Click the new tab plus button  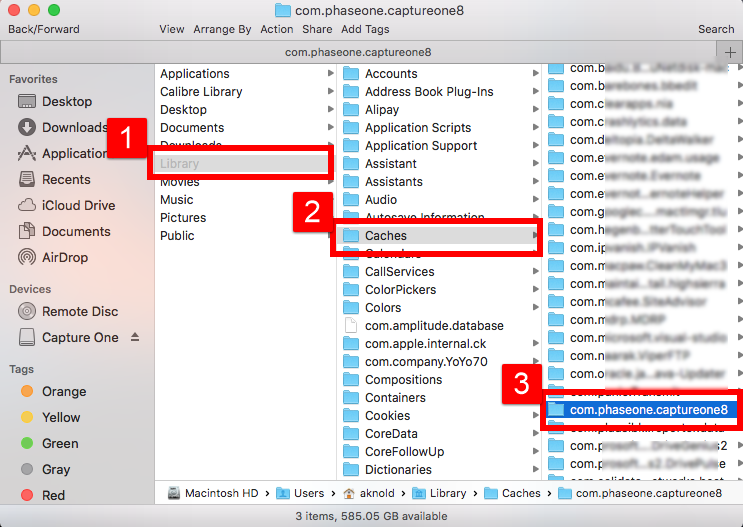731,51
